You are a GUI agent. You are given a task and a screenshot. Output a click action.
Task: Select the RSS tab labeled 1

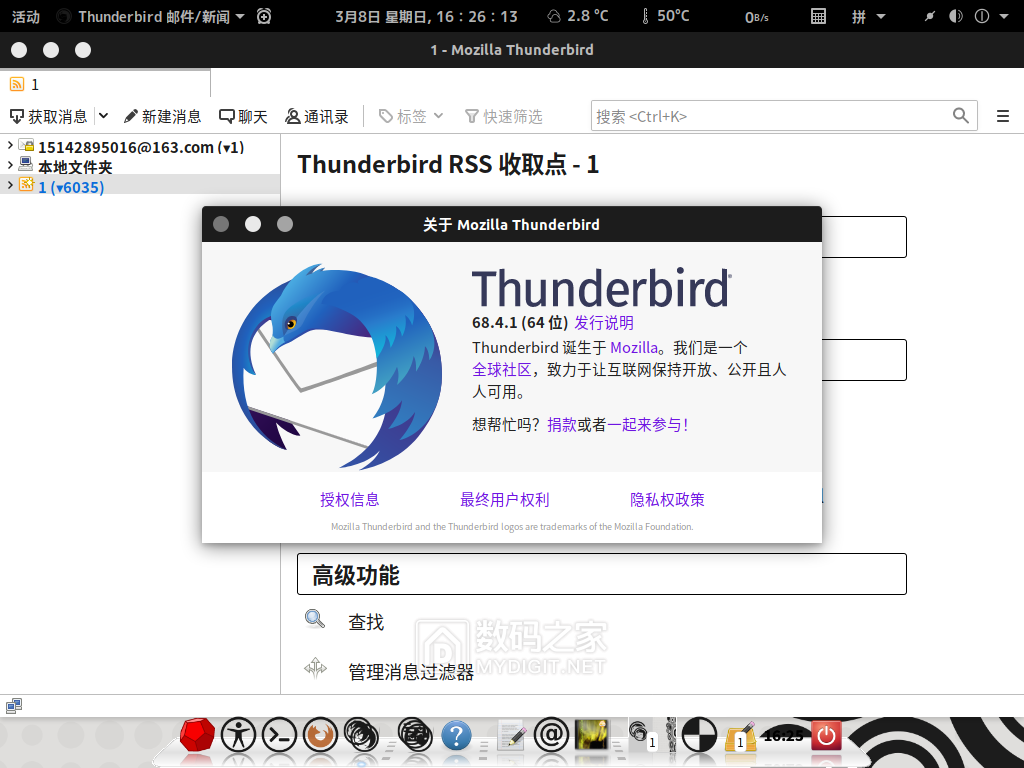(x=105, y=84)
